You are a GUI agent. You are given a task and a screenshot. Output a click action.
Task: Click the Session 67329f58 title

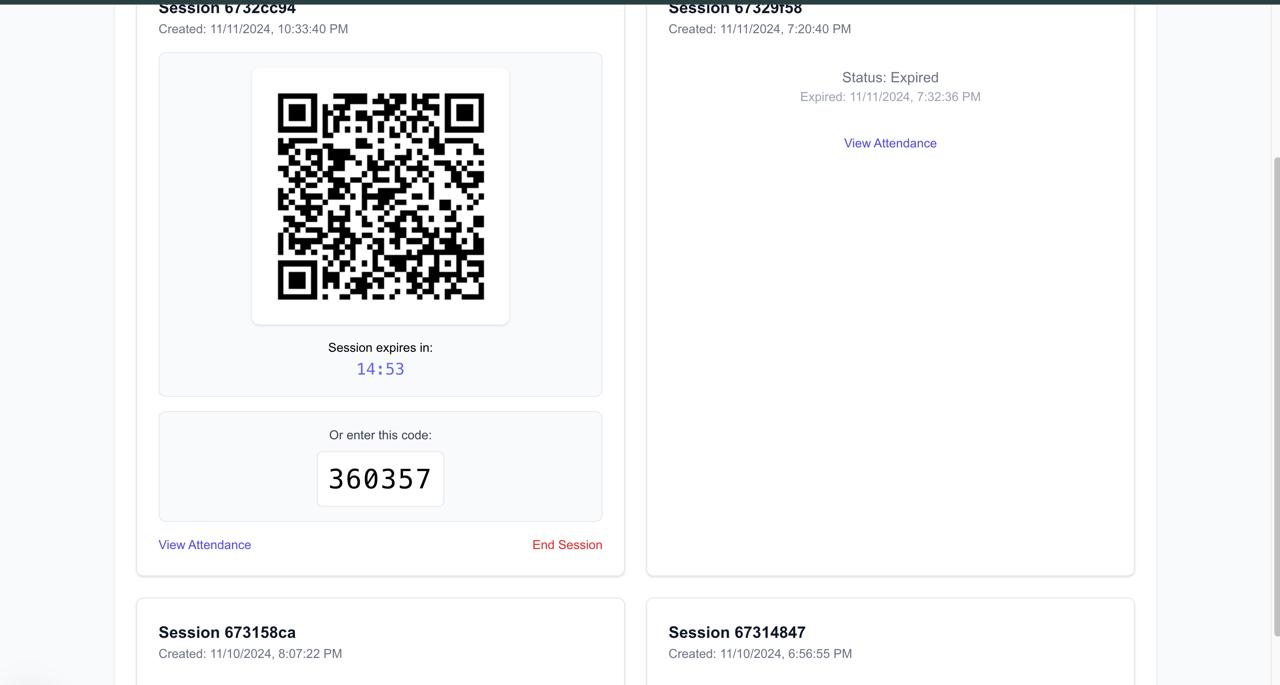[x=735, y=9]
